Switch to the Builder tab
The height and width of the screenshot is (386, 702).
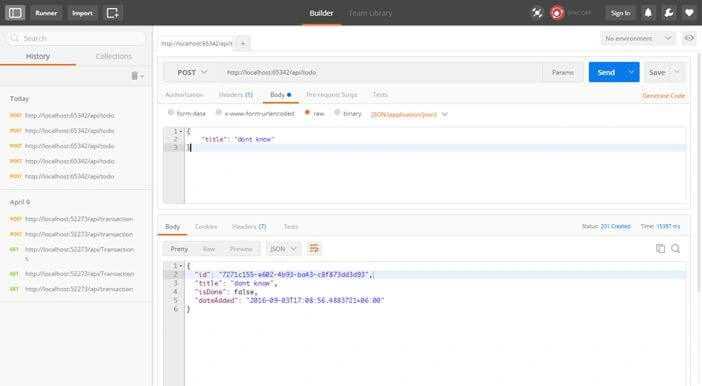pos(321,13)
